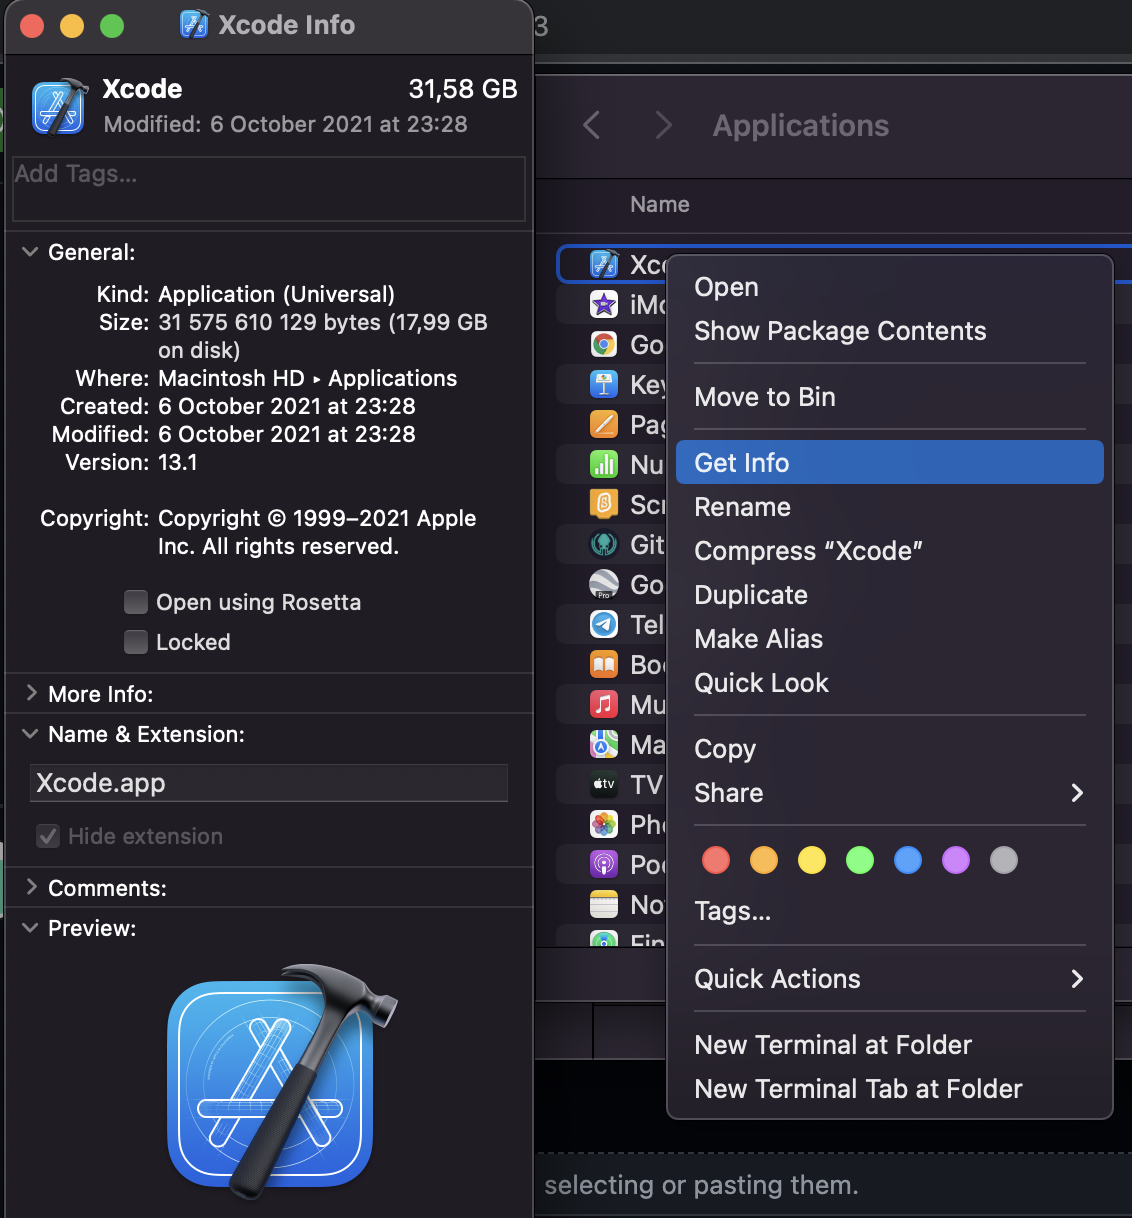Select Compress "Xcode" in the menu
The height and width of the screenshot is (1218, 1132).
[x=808, y=551]
